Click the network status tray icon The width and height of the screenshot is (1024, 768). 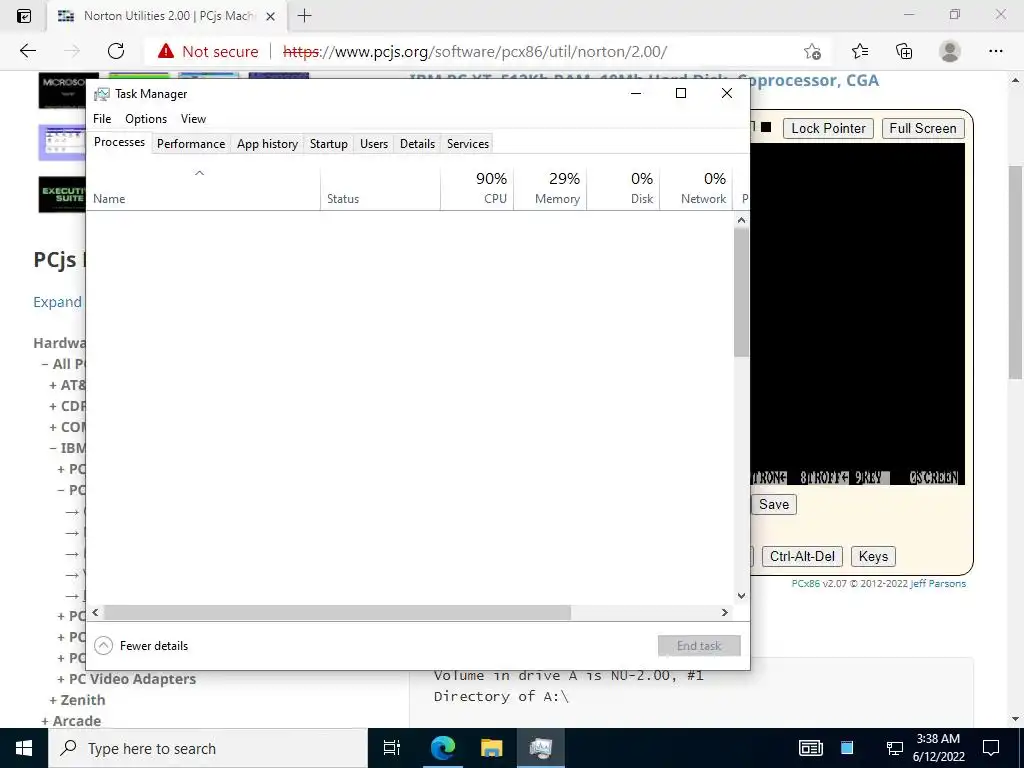coord(894,748)
